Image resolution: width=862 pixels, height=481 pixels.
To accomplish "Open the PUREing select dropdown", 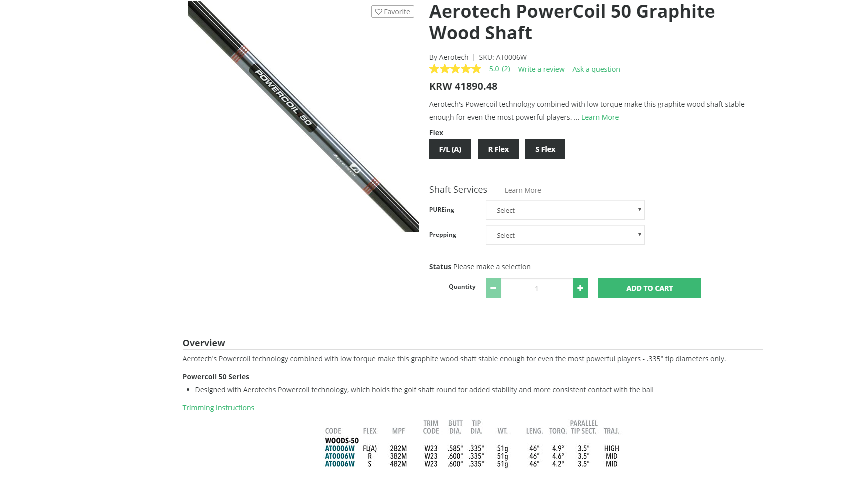I will pos(565,210).
